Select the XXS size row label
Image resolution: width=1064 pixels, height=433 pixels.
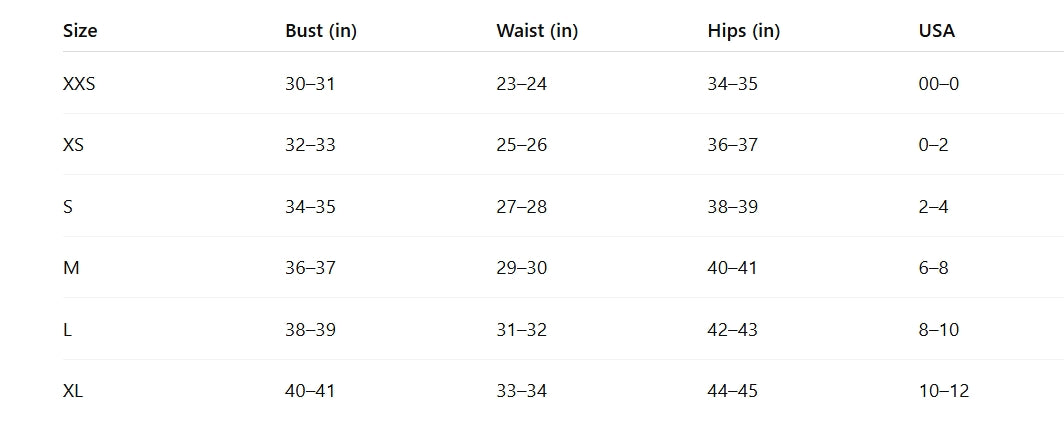[x=79, y=84]
